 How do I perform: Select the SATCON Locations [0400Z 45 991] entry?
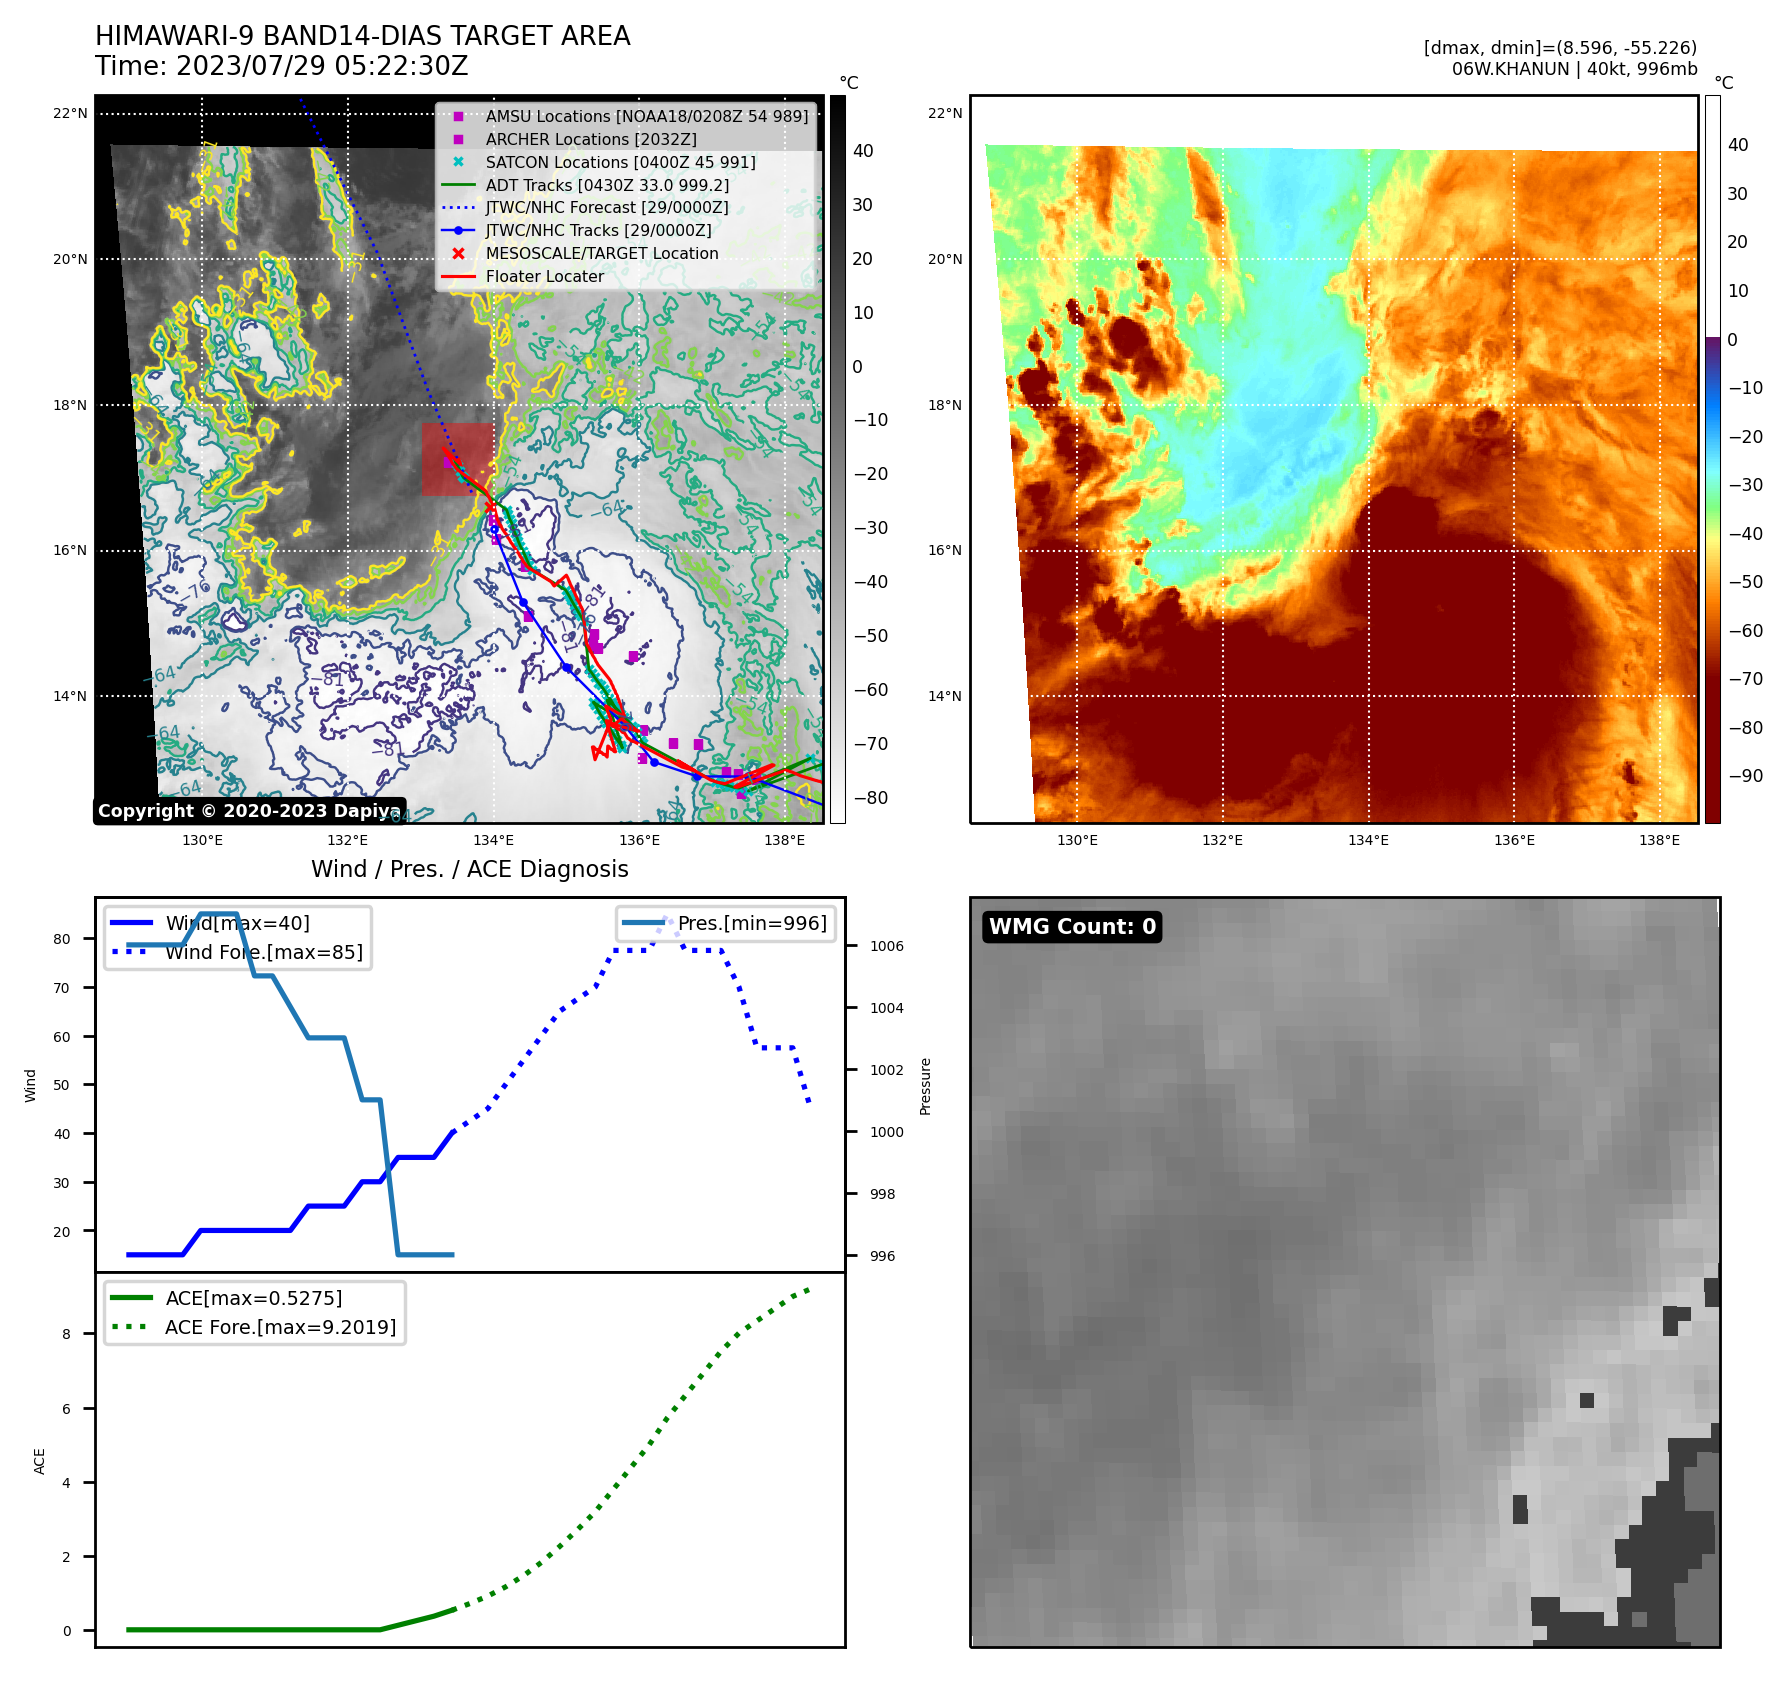pos(620,162)
